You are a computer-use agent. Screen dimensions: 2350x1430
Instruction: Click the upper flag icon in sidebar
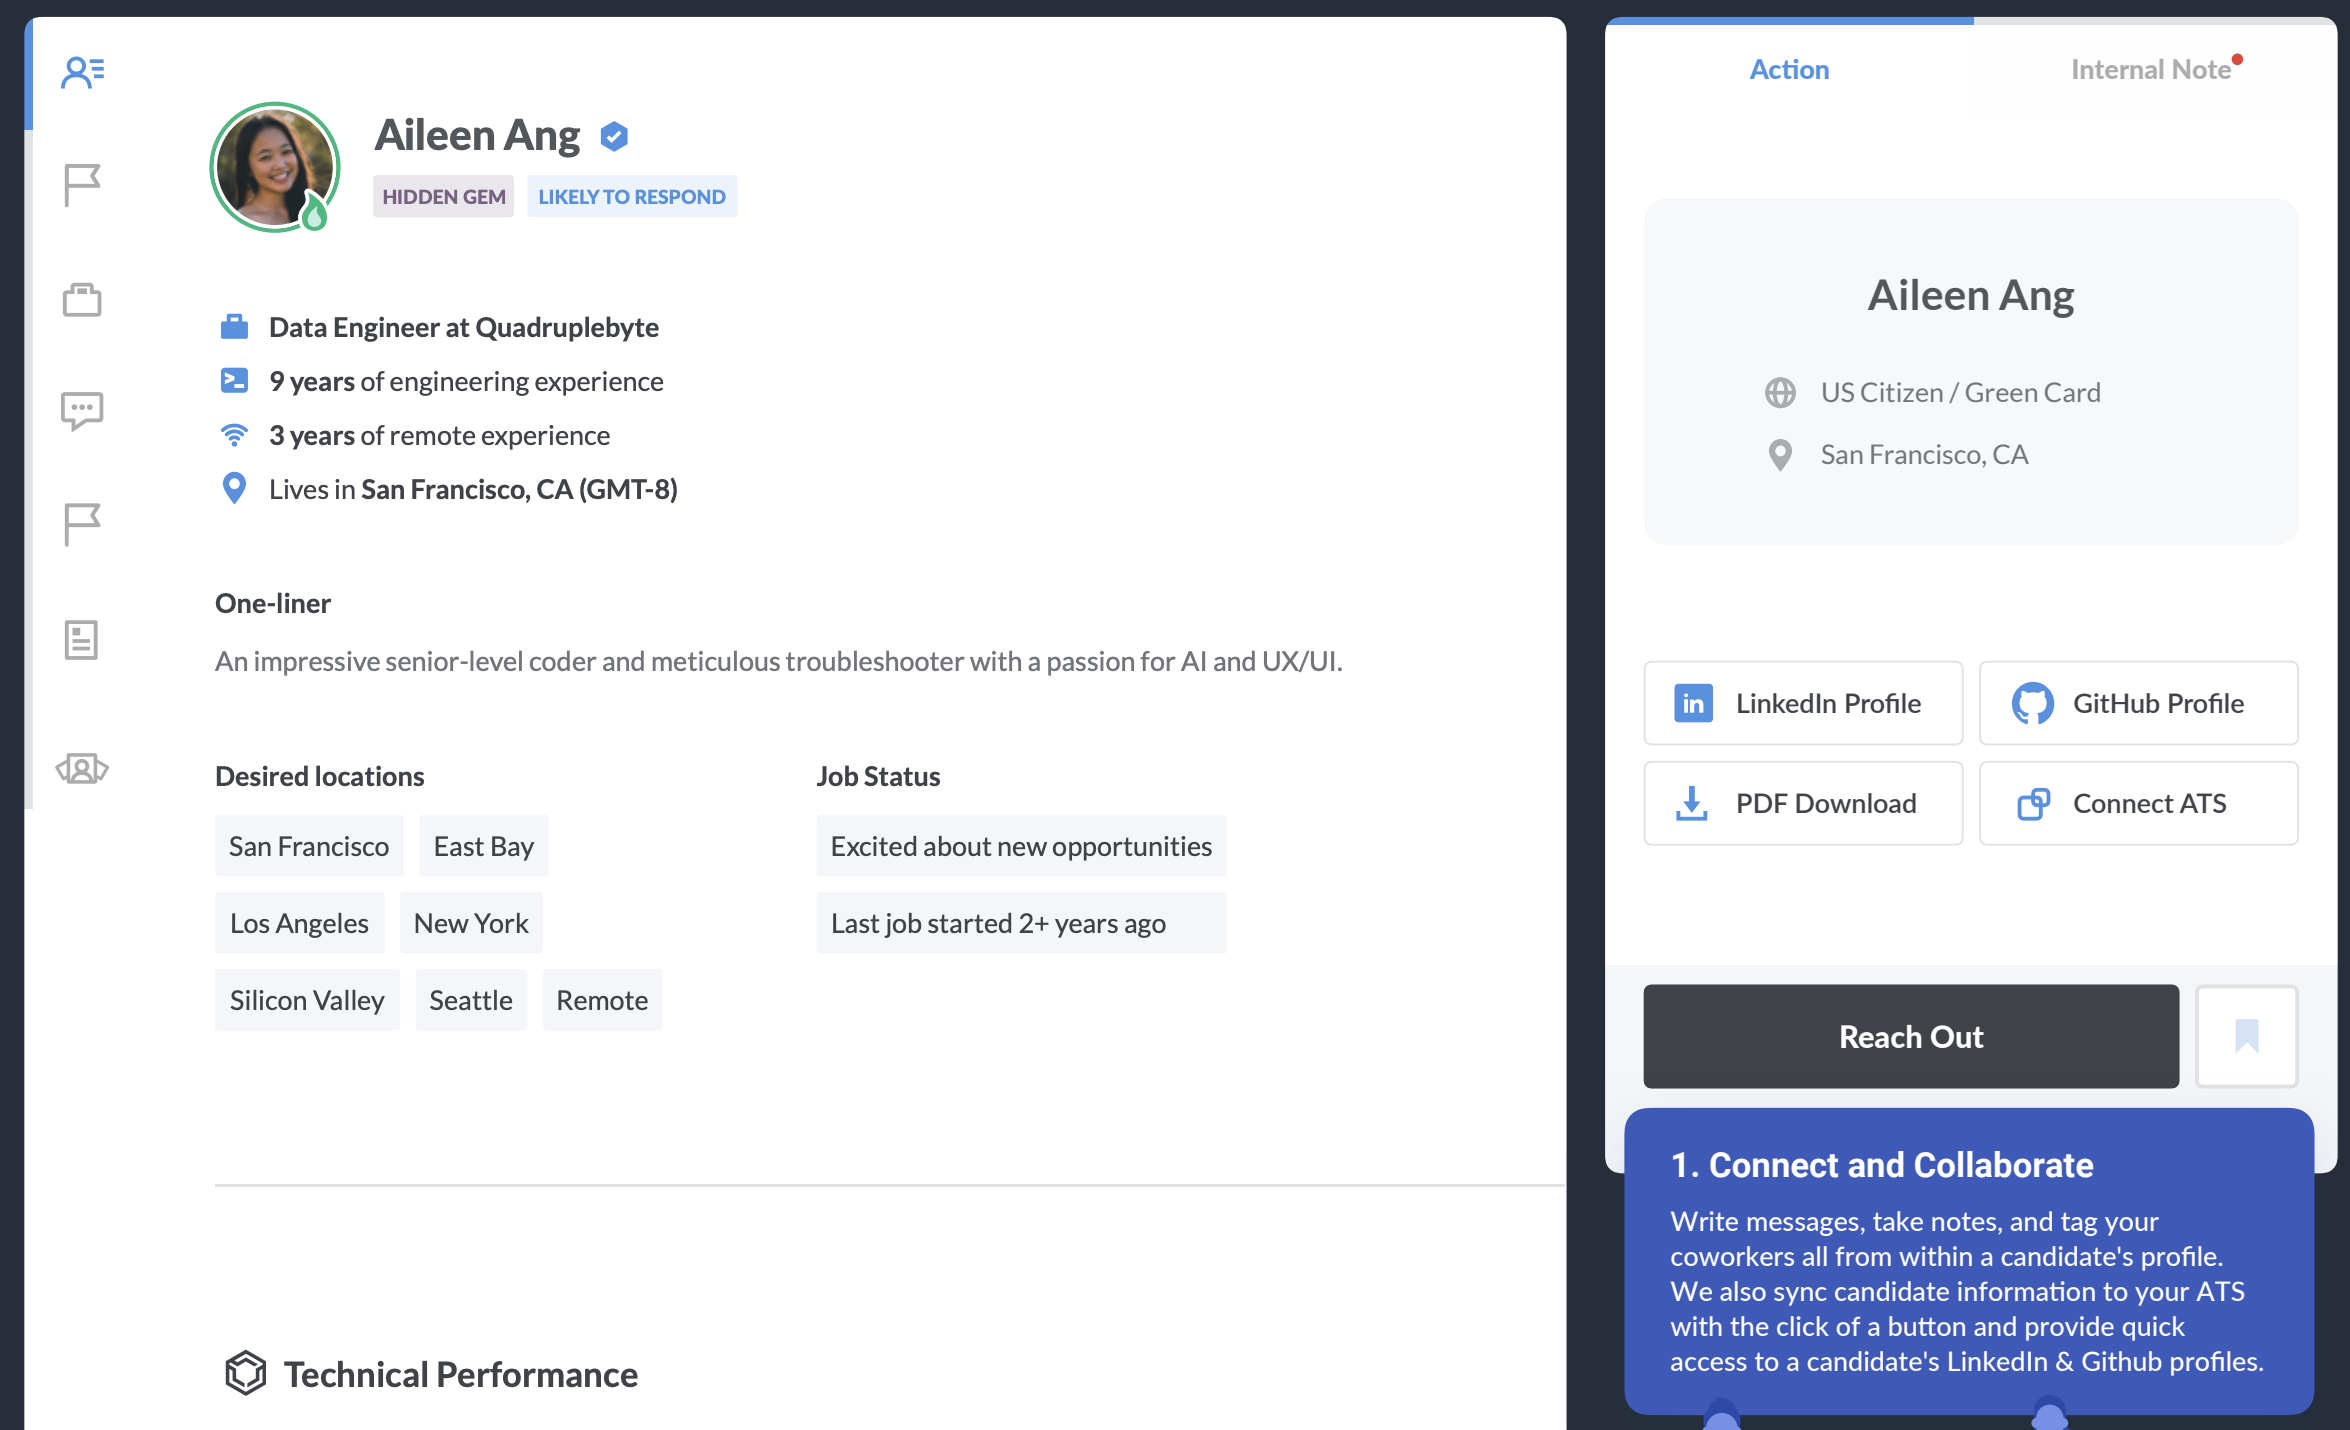82,185
